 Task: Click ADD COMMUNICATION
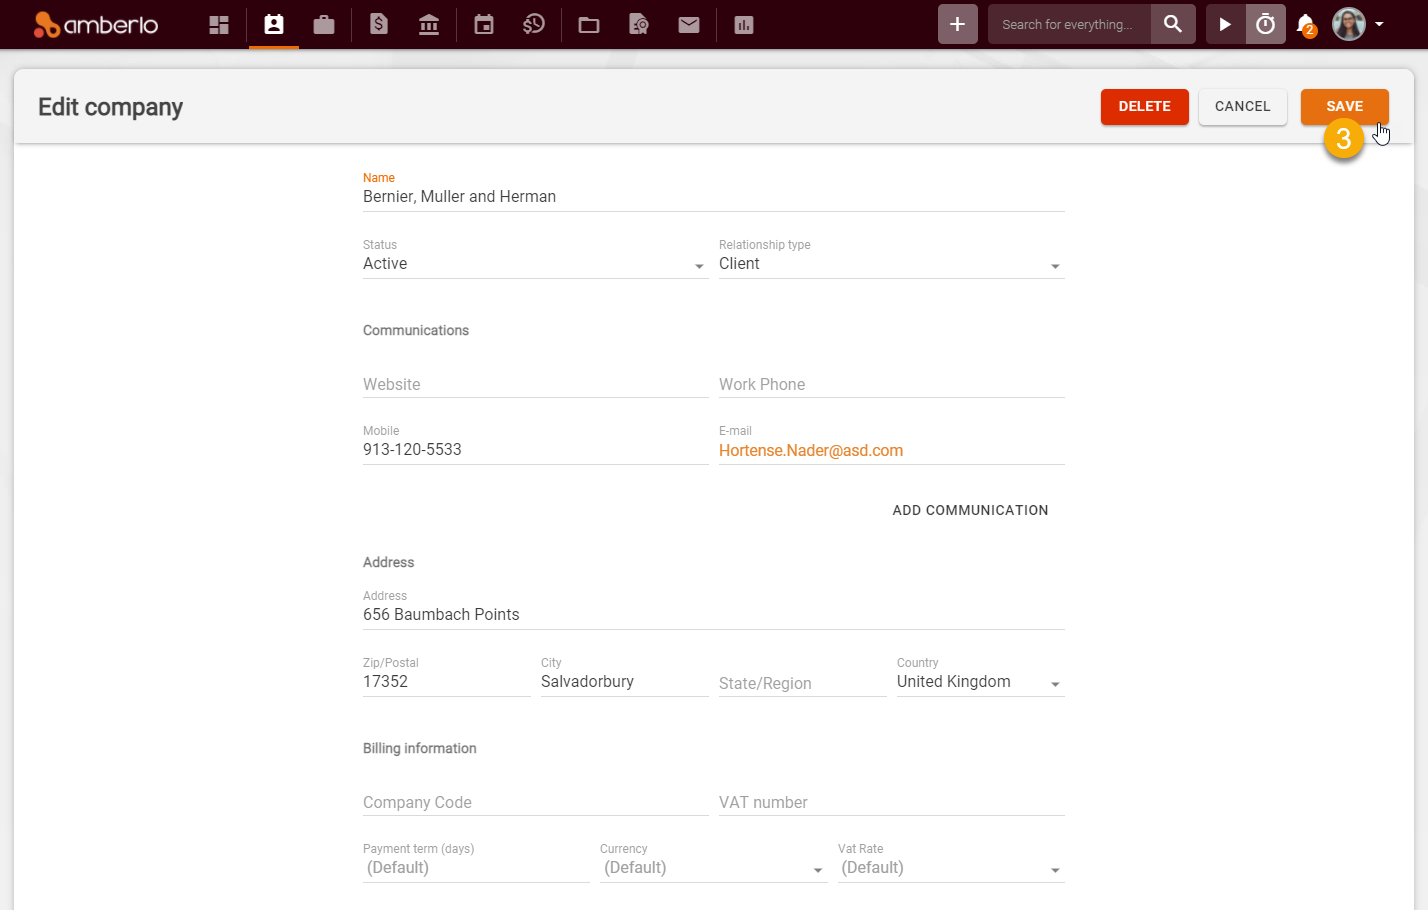tap(971, 510)
